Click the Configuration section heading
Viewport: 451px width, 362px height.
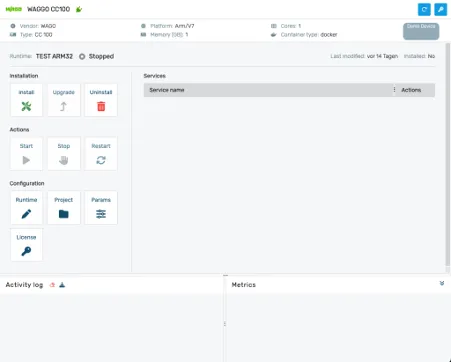(x=27, y=183)
